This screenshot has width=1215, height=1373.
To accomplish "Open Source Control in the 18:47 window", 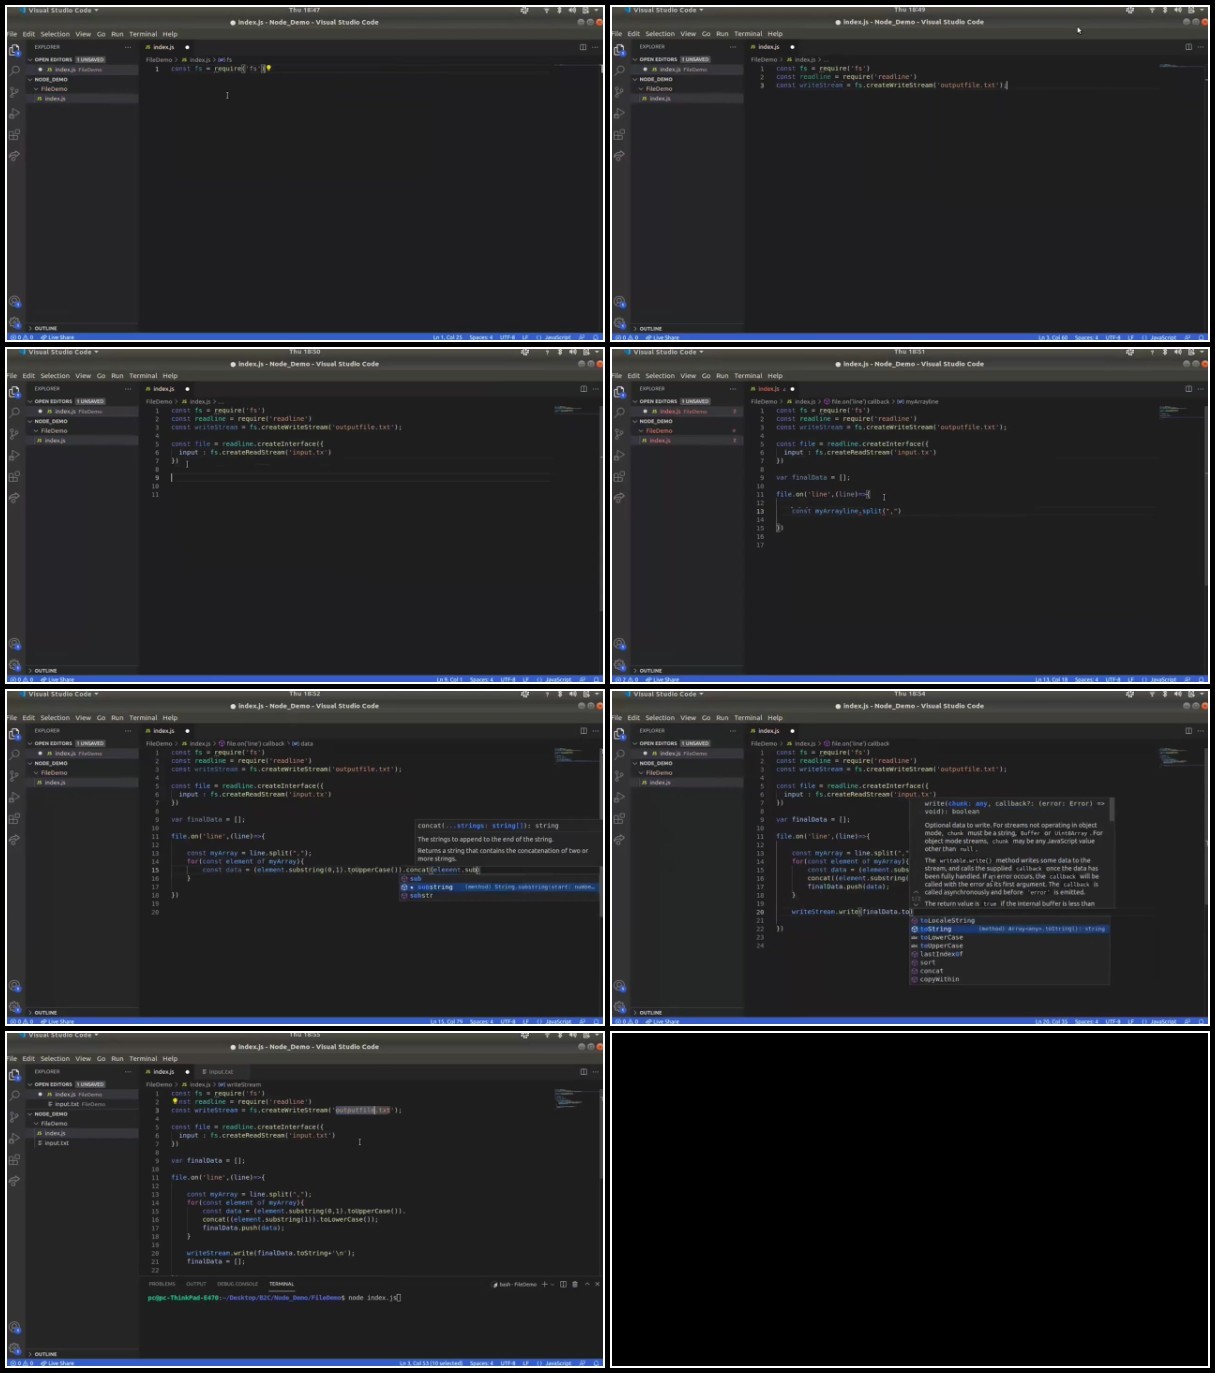I will (x=14, y=92).
